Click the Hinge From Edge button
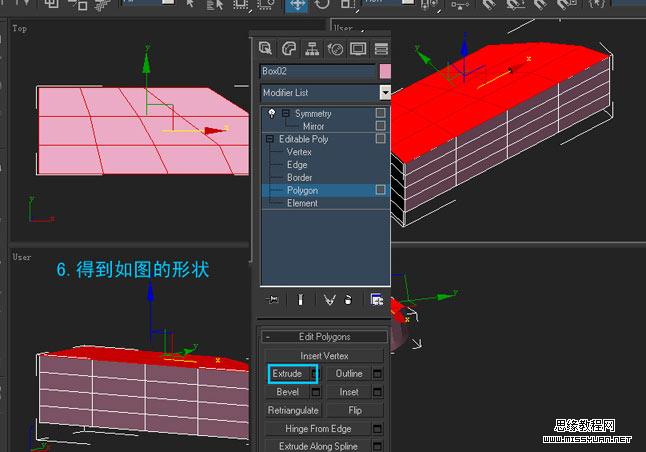646x452 pixels. tap(318, 429)
